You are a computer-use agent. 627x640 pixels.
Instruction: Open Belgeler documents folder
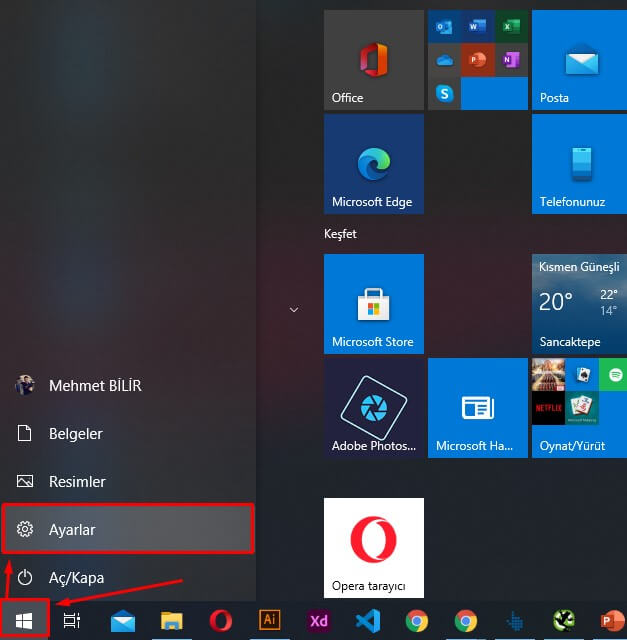[128, 433]
